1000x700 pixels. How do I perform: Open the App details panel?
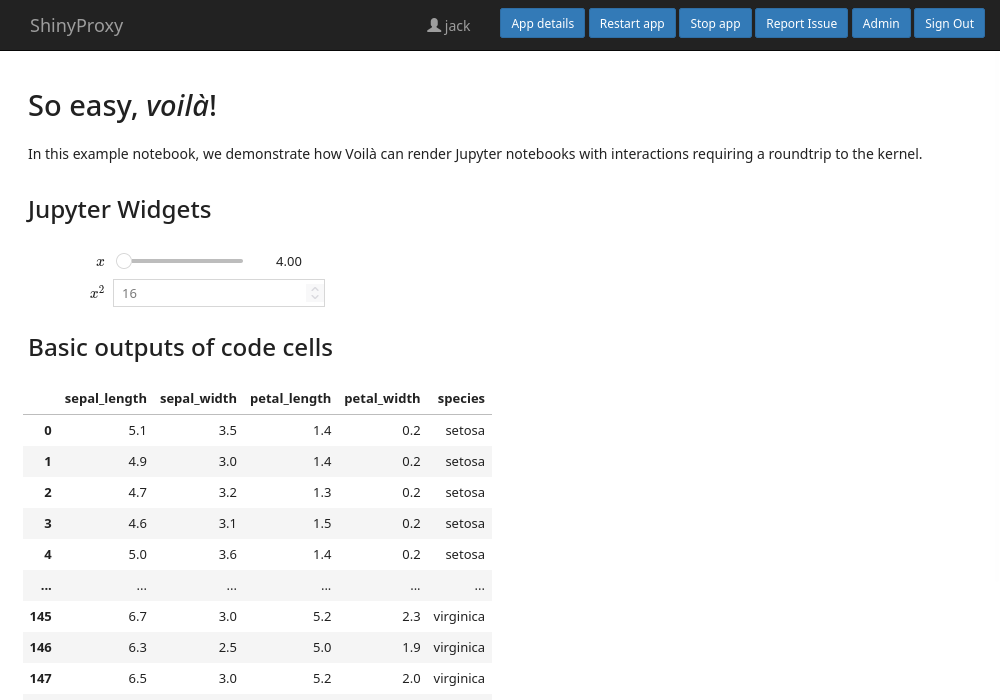pos(542,24)
